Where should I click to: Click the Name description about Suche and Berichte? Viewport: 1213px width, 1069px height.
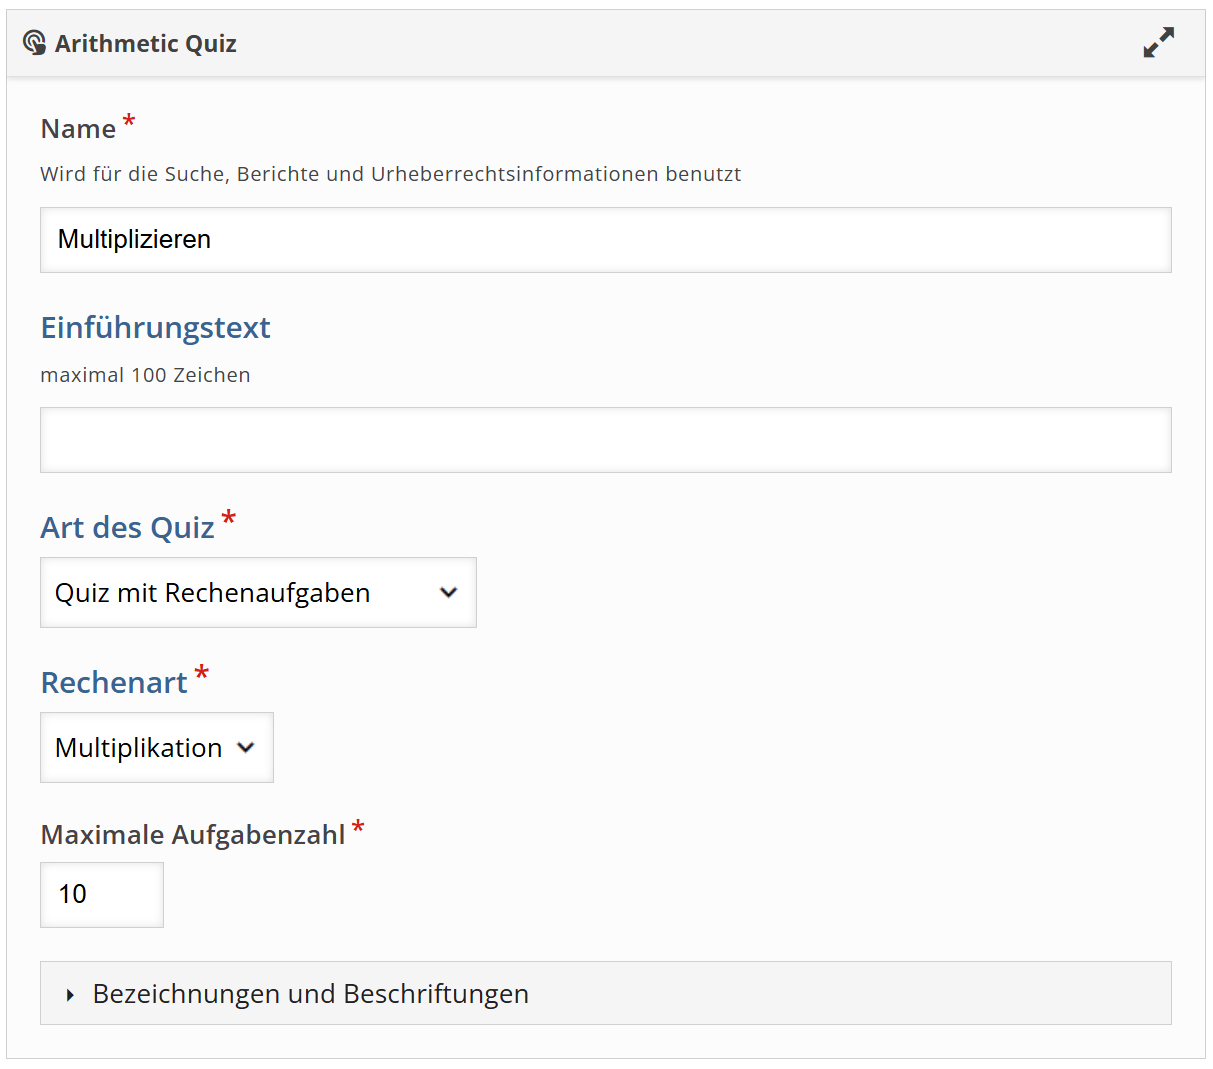(390, 175)
